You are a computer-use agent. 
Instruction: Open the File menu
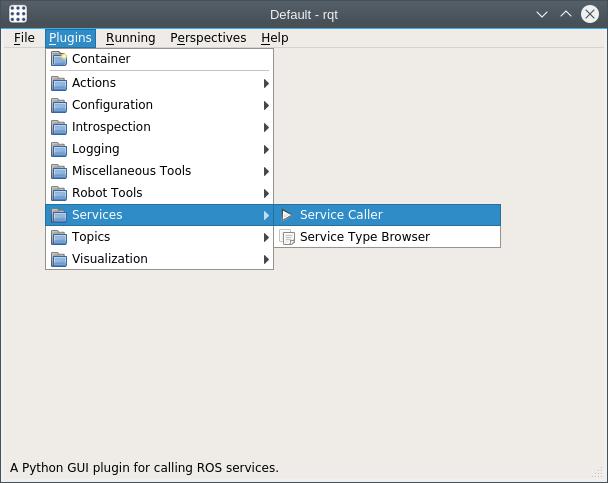tap(24, 38)
